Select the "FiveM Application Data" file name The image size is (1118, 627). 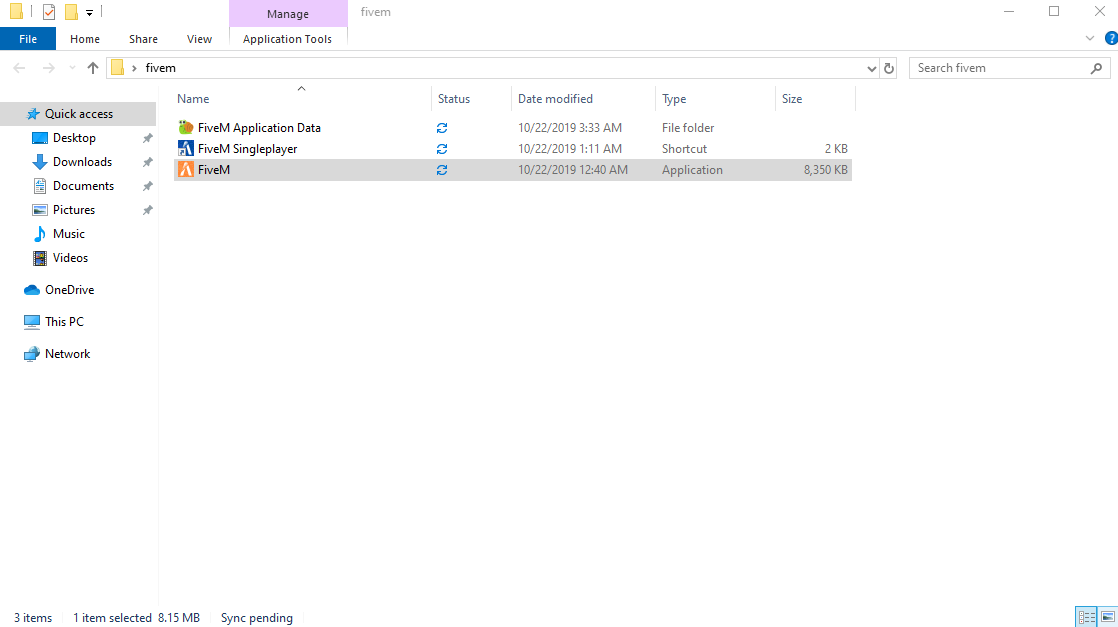[x=260, y=128]
